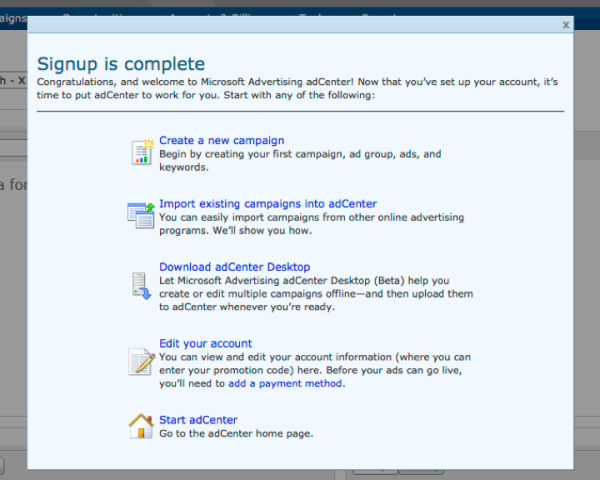Click the text starting 'Let Microsoft Advertising adCenter Desktop'
Screen dimensions: 600x480
click(316, 294)
